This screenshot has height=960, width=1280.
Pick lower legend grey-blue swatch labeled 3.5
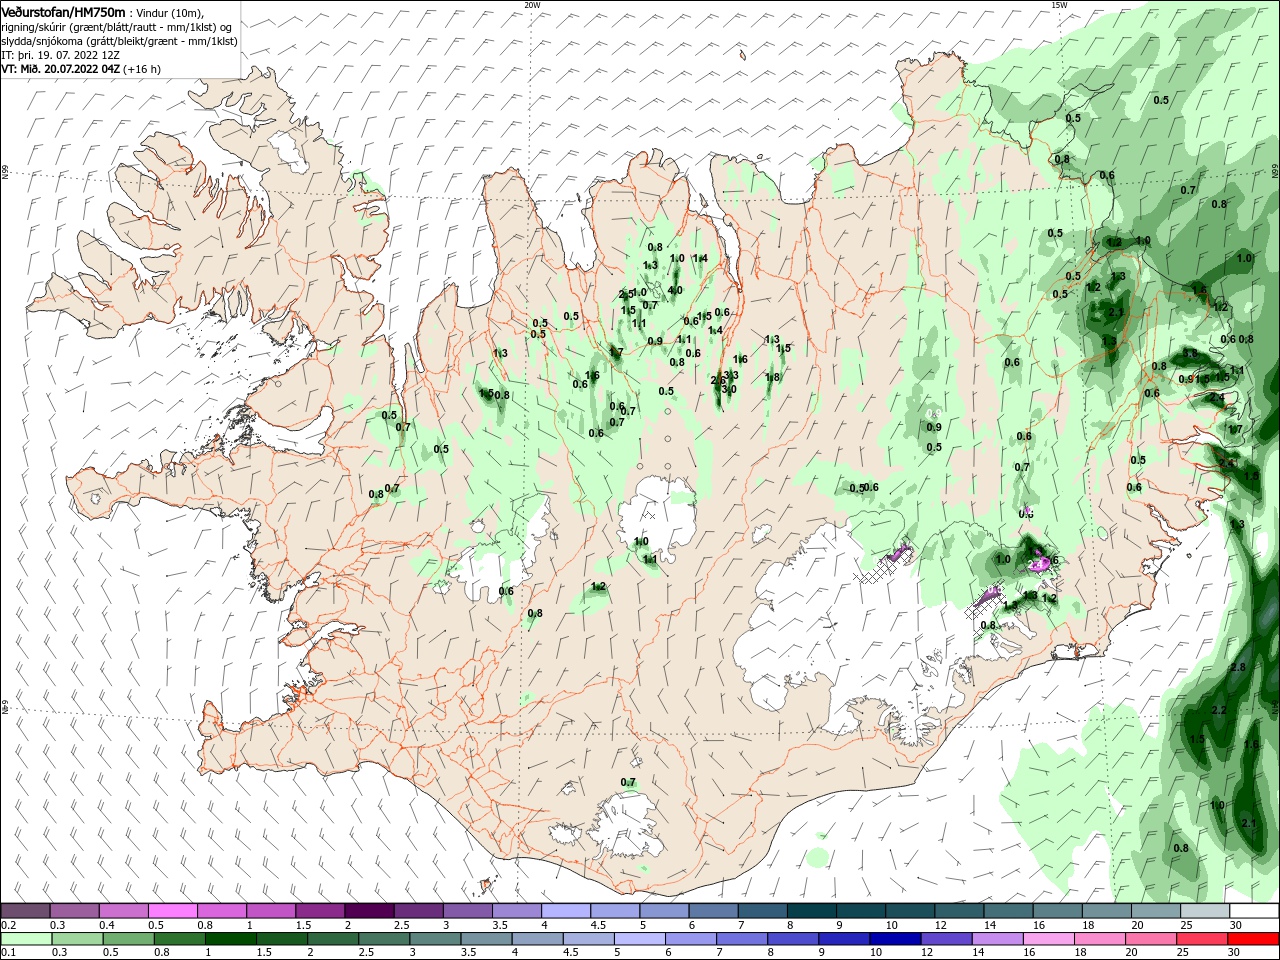pyautogui.click(x=486, y=939)
